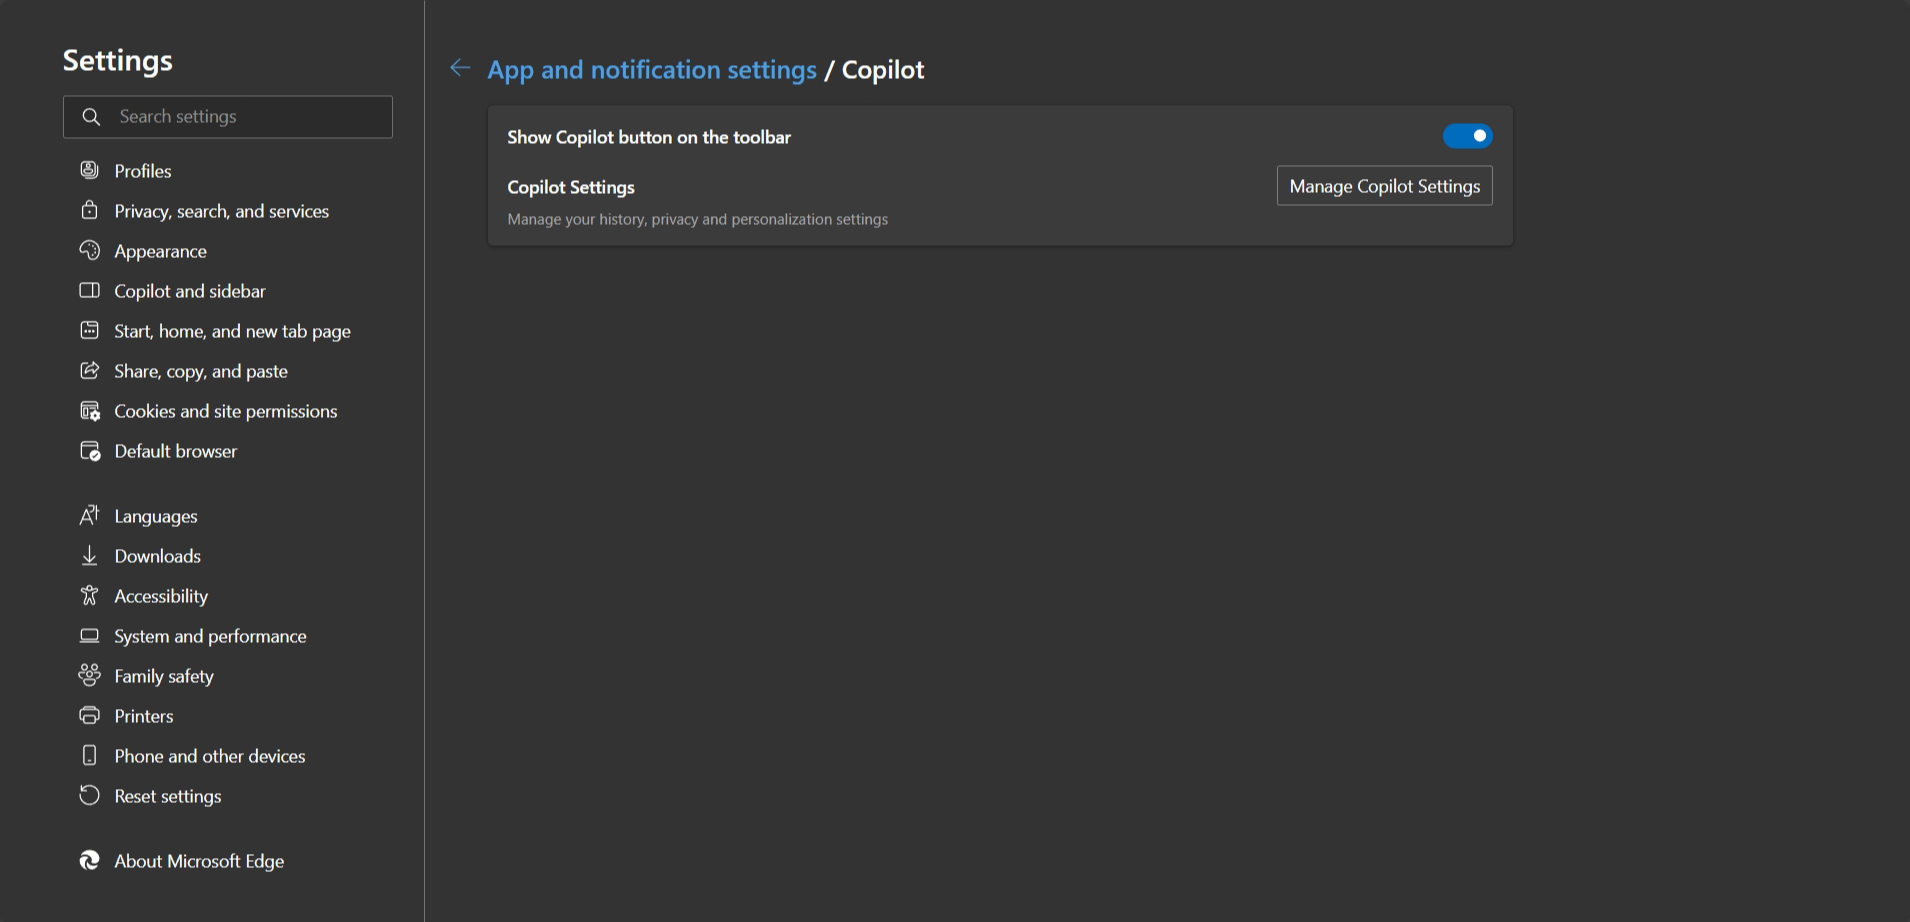Click the search magnifier icon

pos(91,116)
